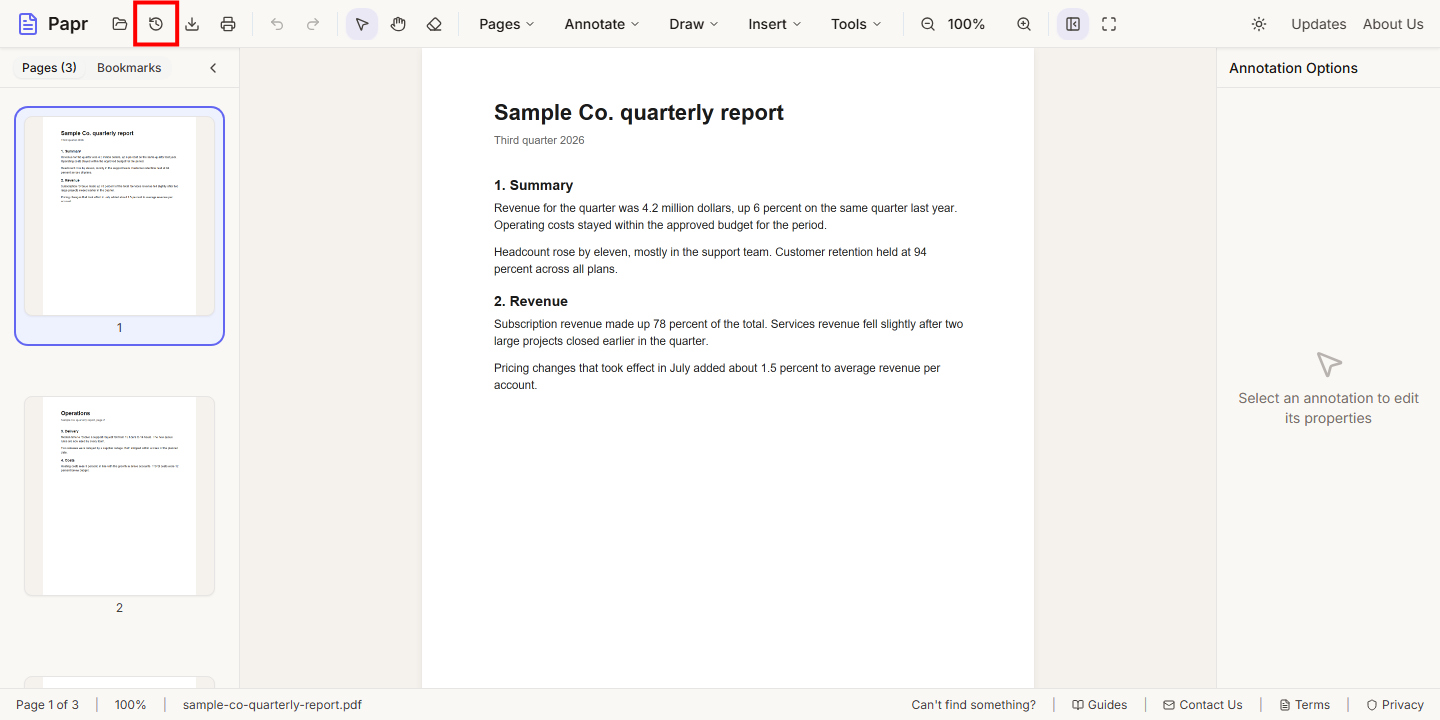Click the "1. Summary" section heading
The width and height of the screenshot is (1440, 720).
pos(534,185)
